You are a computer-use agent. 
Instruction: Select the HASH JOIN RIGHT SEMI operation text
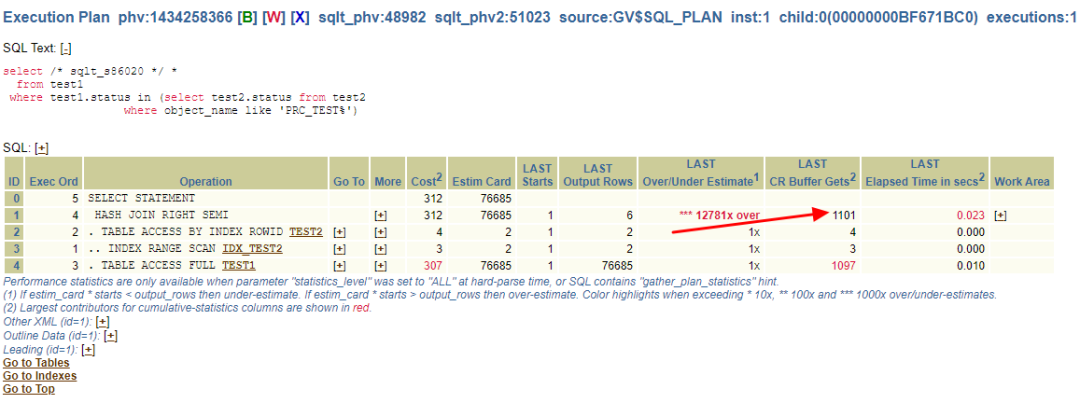[x=160, y=215]
